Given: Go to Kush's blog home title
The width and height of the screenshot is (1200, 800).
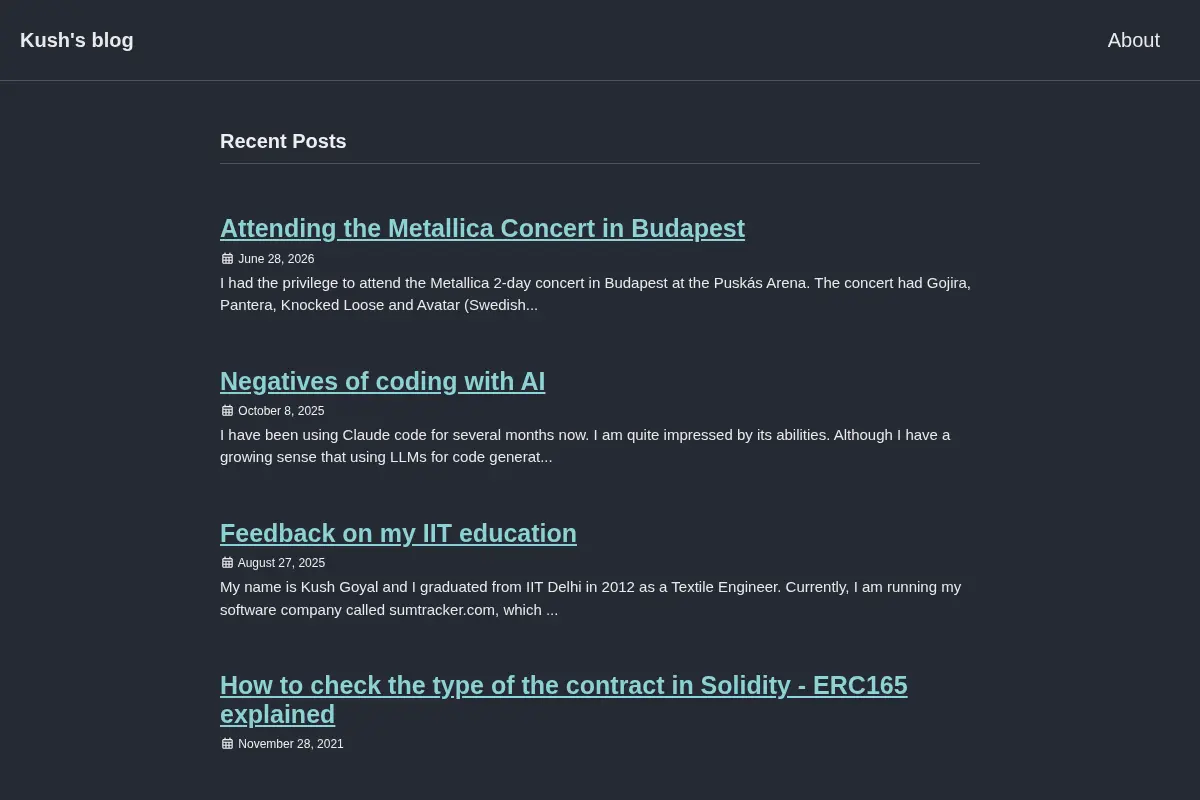Looking at the screenshot, I should pyautogui.click(x=77, y=40).
